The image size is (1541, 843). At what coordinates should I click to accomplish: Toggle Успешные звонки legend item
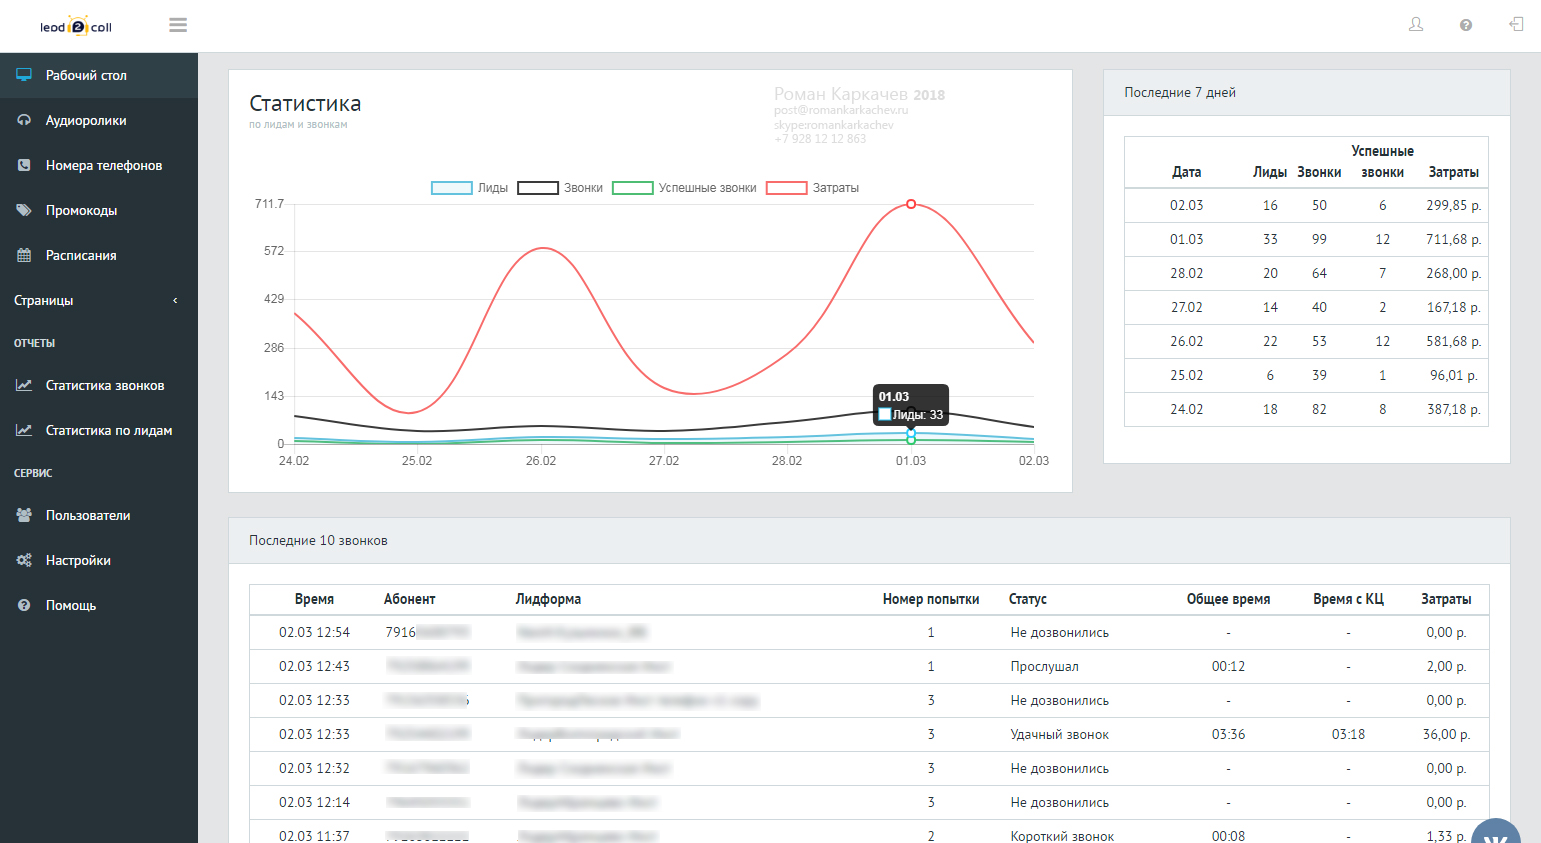(x=684, y=188)
